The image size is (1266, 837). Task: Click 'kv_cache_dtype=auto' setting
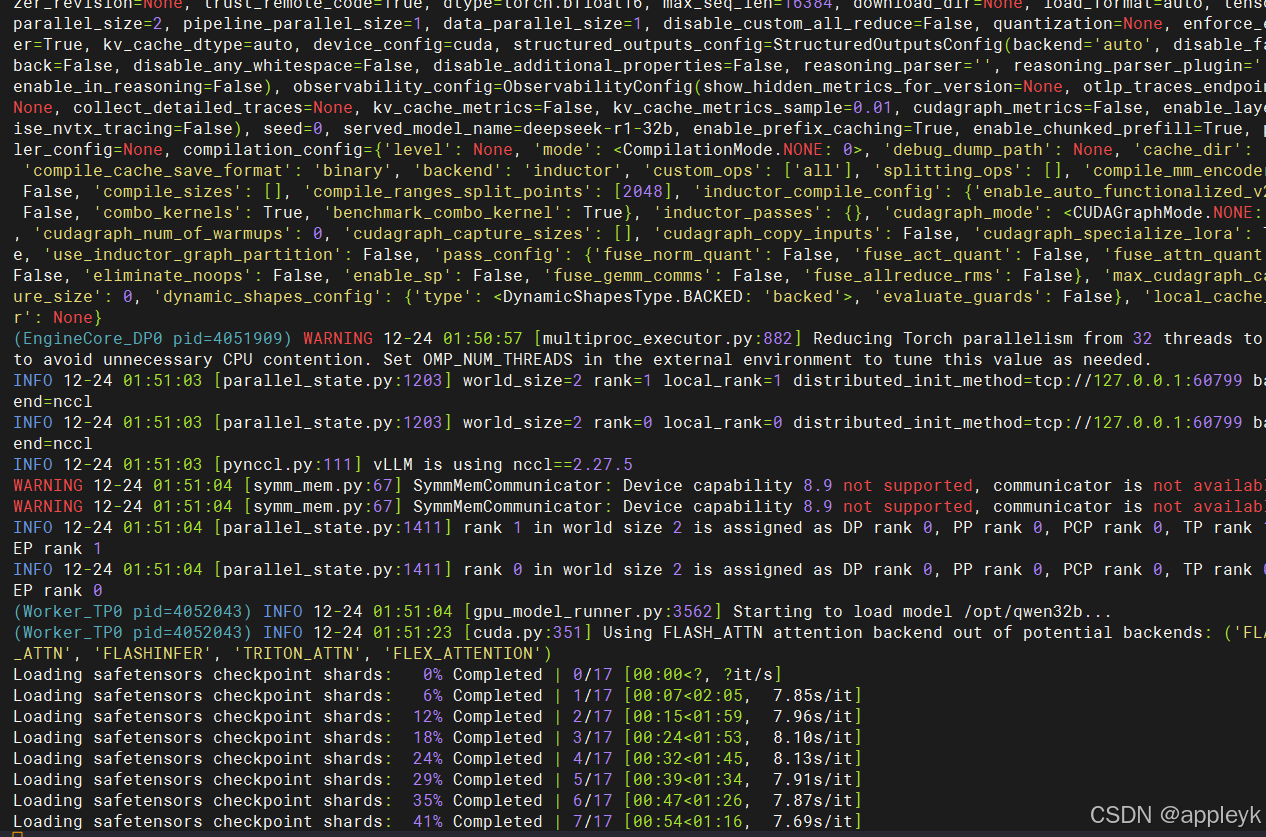[x=197, y=44]
